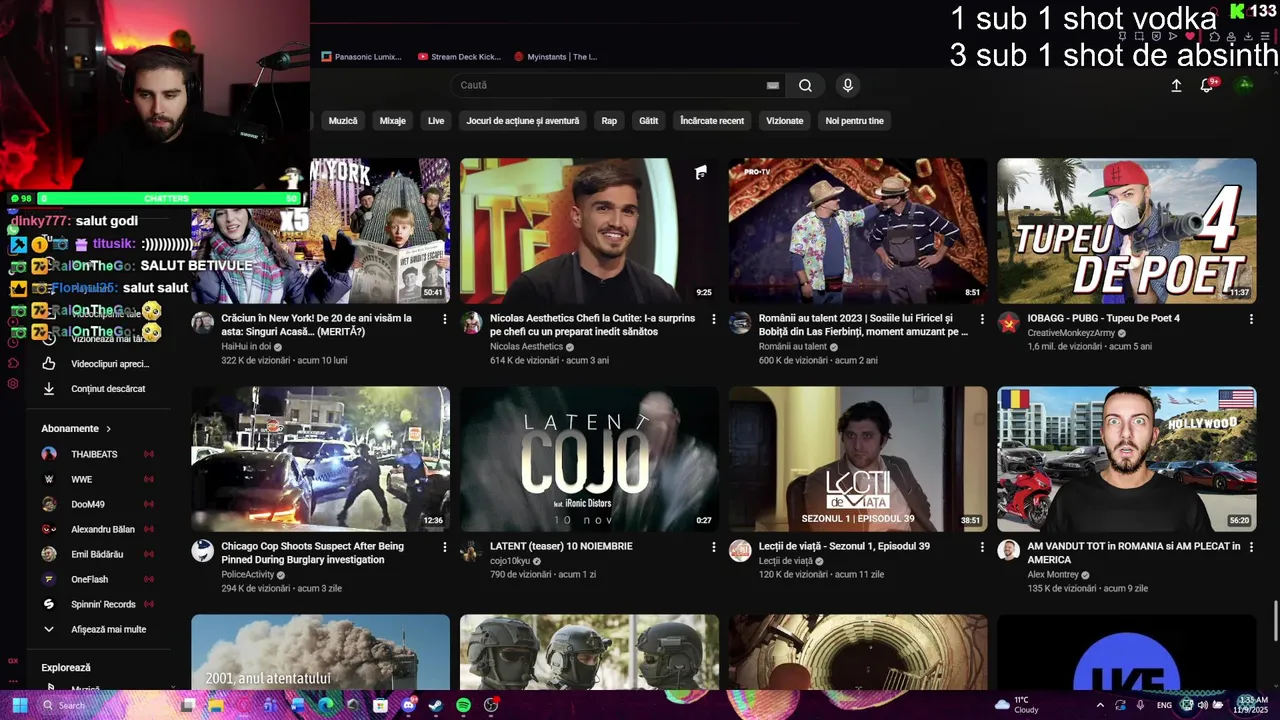Open Discord from the taskbar
The image size is (1280, 720).
pos(408,705)
